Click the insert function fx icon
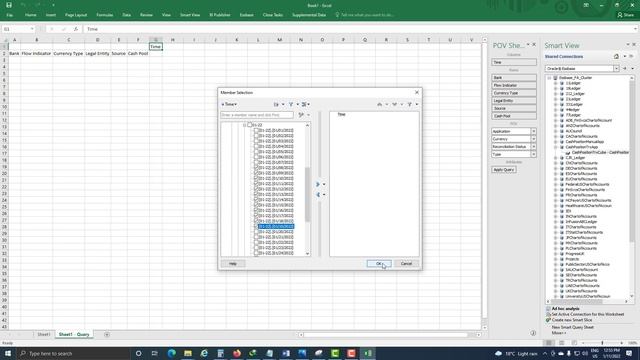Image resolution: width=640 pixels, height=360 pixels. pyautogui.click(x=76, y=29)
